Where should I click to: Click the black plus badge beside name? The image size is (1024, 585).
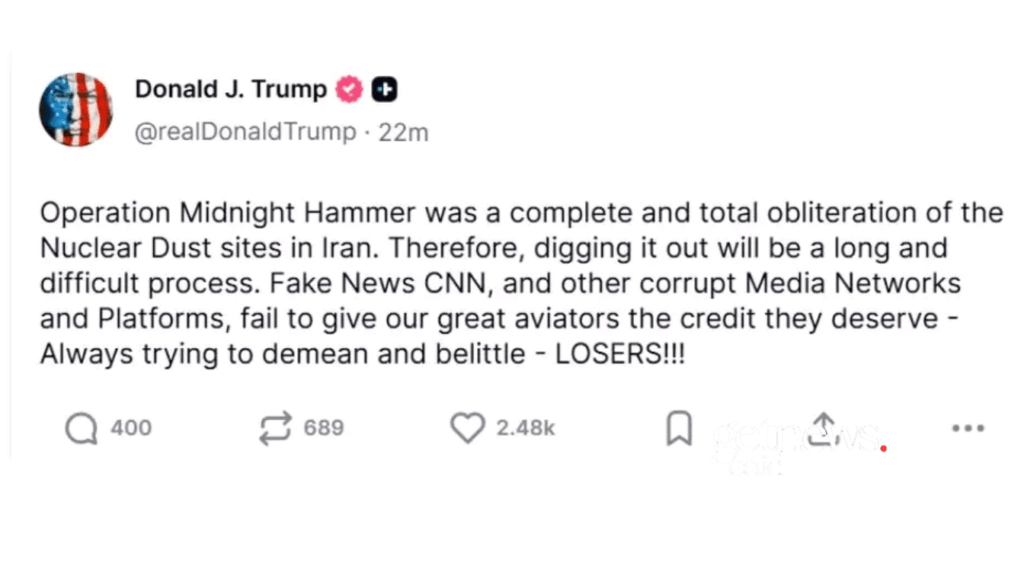384,90
